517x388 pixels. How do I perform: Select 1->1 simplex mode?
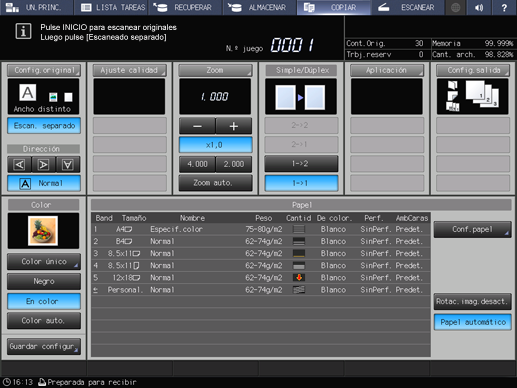[301, 183]
